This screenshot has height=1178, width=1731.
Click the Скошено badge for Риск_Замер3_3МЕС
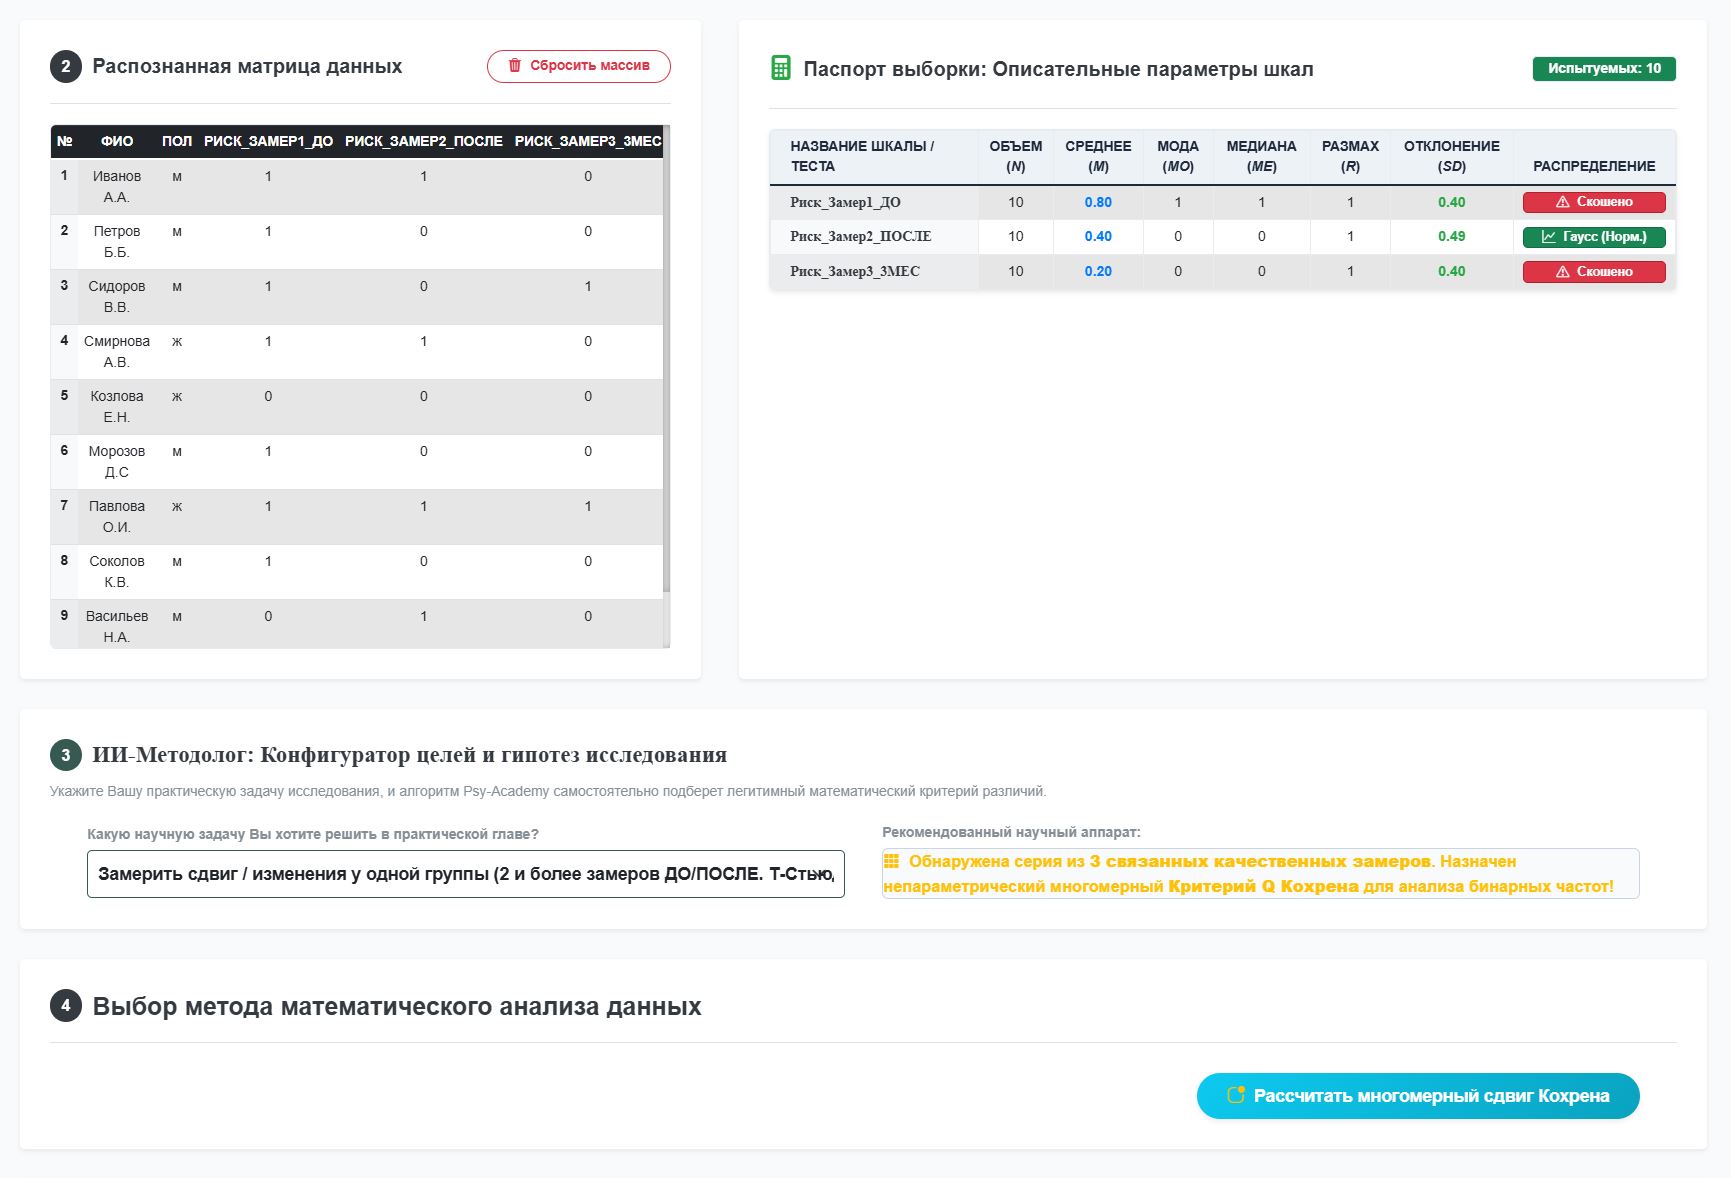[x=1594, y=272]
